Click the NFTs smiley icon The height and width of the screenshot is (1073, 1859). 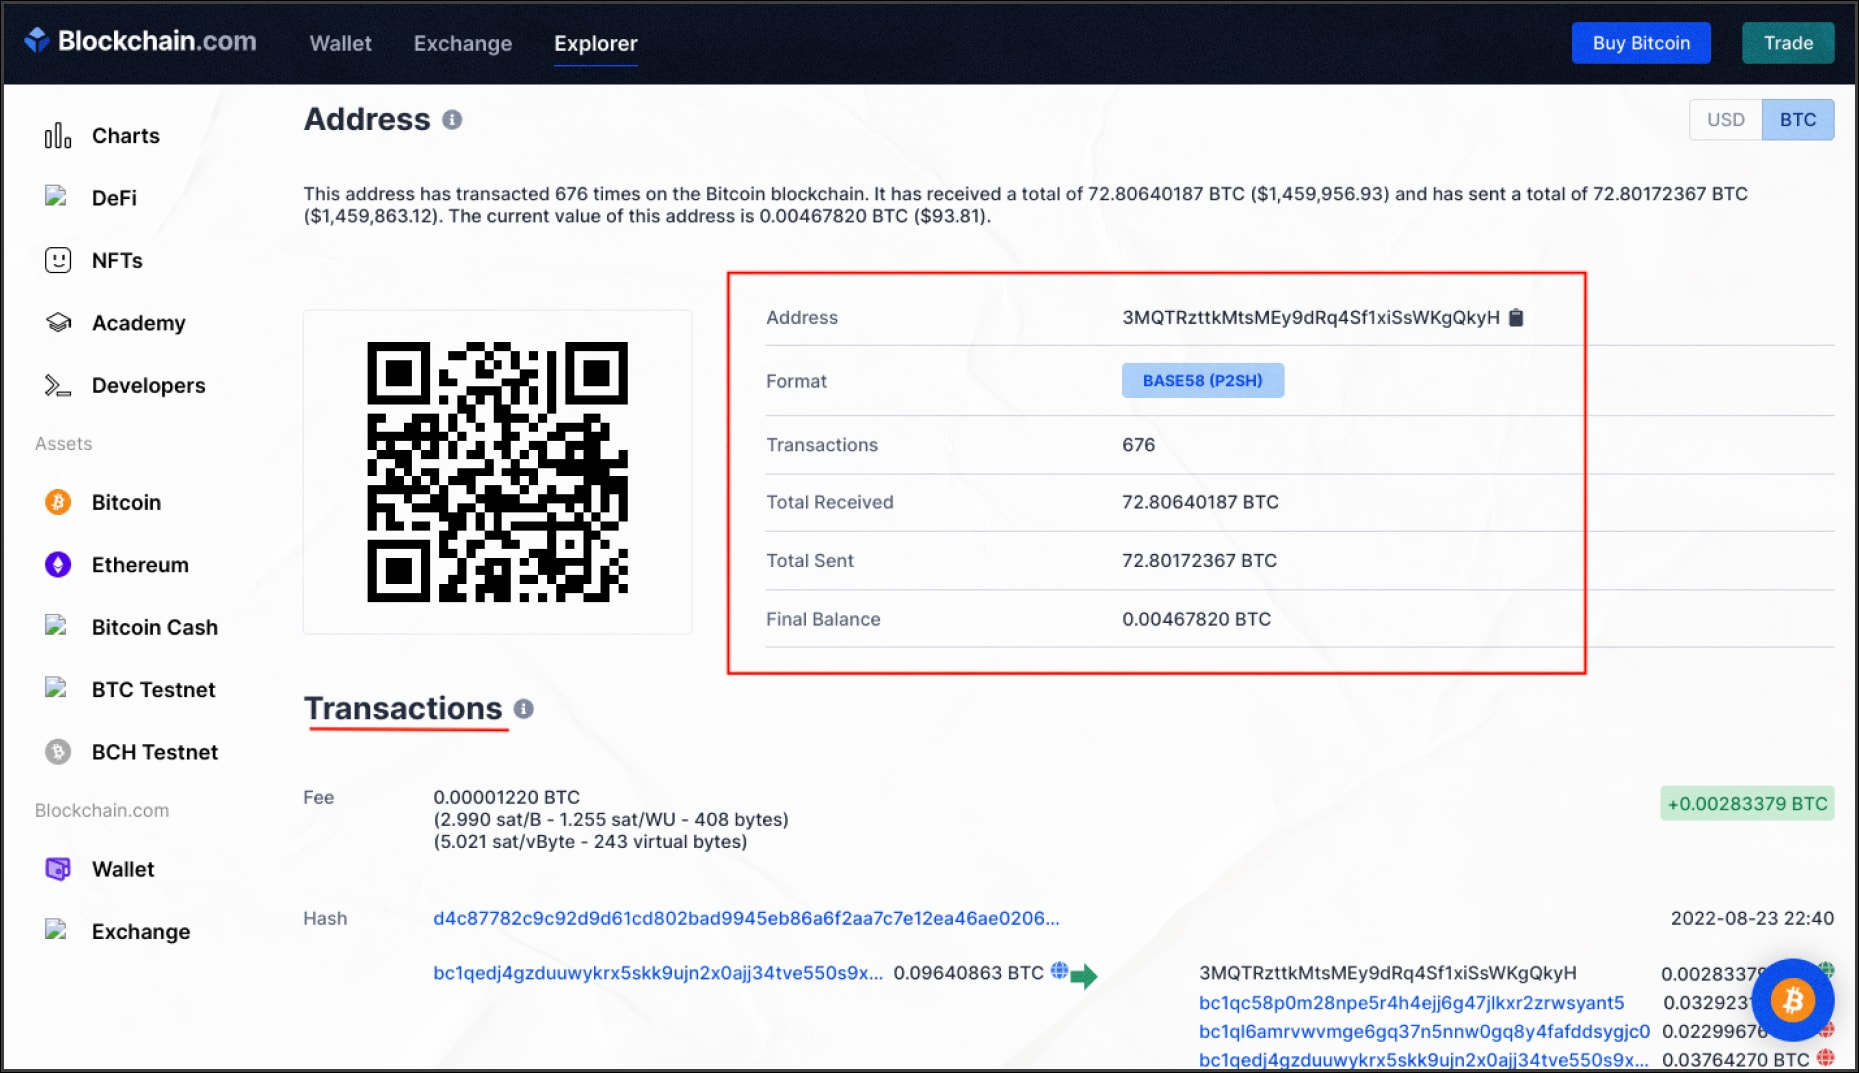point(58,260)
